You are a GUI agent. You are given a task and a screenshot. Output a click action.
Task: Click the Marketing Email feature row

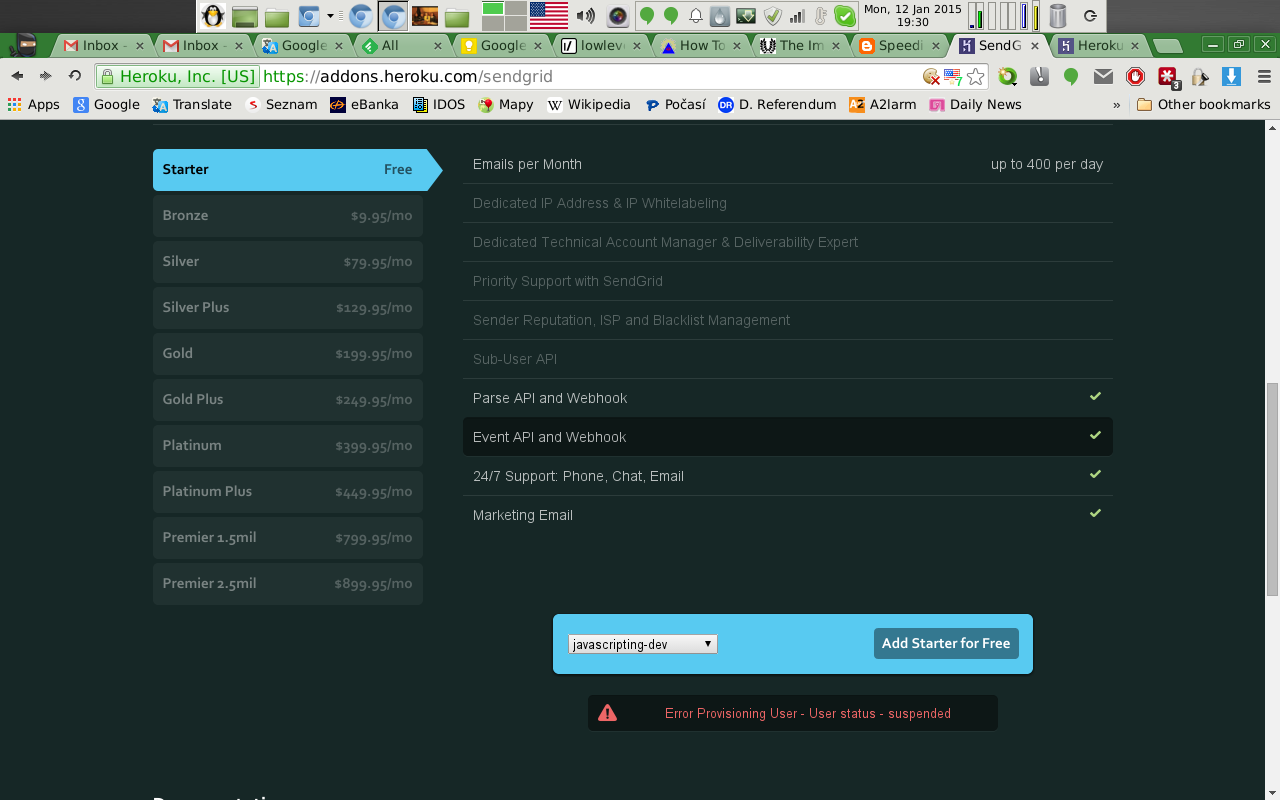pos(788,515)
